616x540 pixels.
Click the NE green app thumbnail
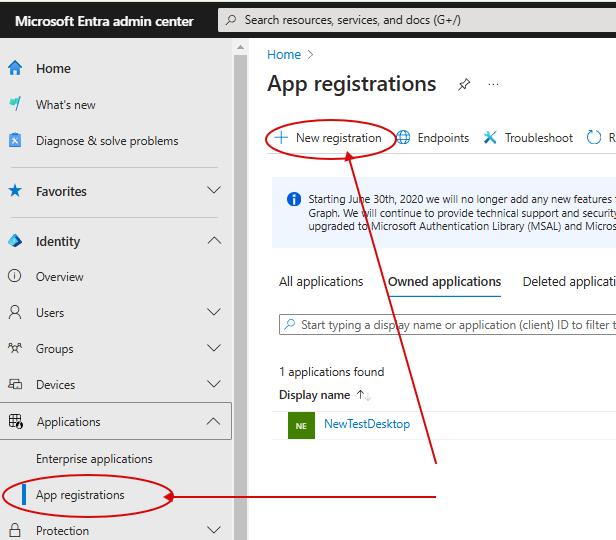click(301, 425)
